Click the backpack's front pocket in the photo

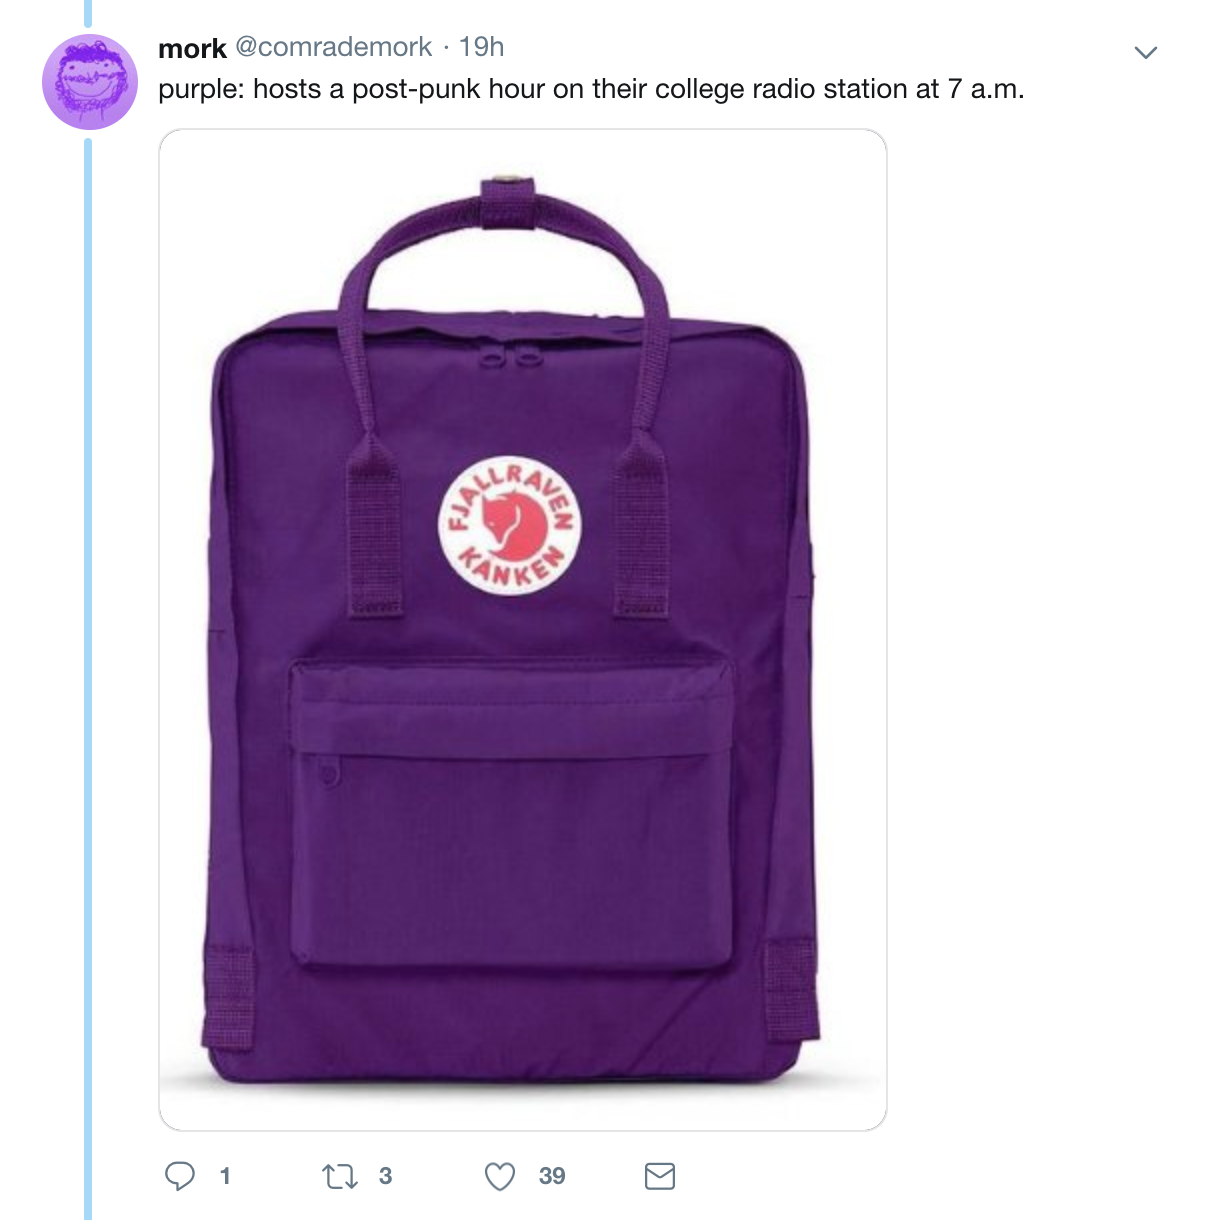point(512,815)
